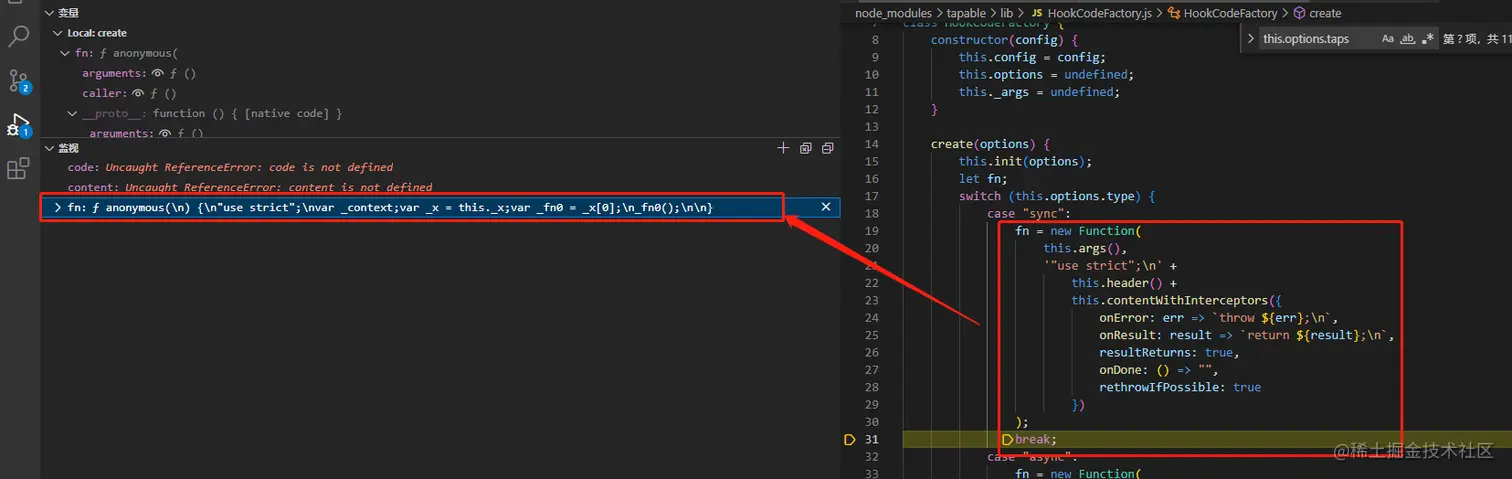Click the resultReturns: true line
Screen dimensions: 1512x479
(x=1169, y=352)
